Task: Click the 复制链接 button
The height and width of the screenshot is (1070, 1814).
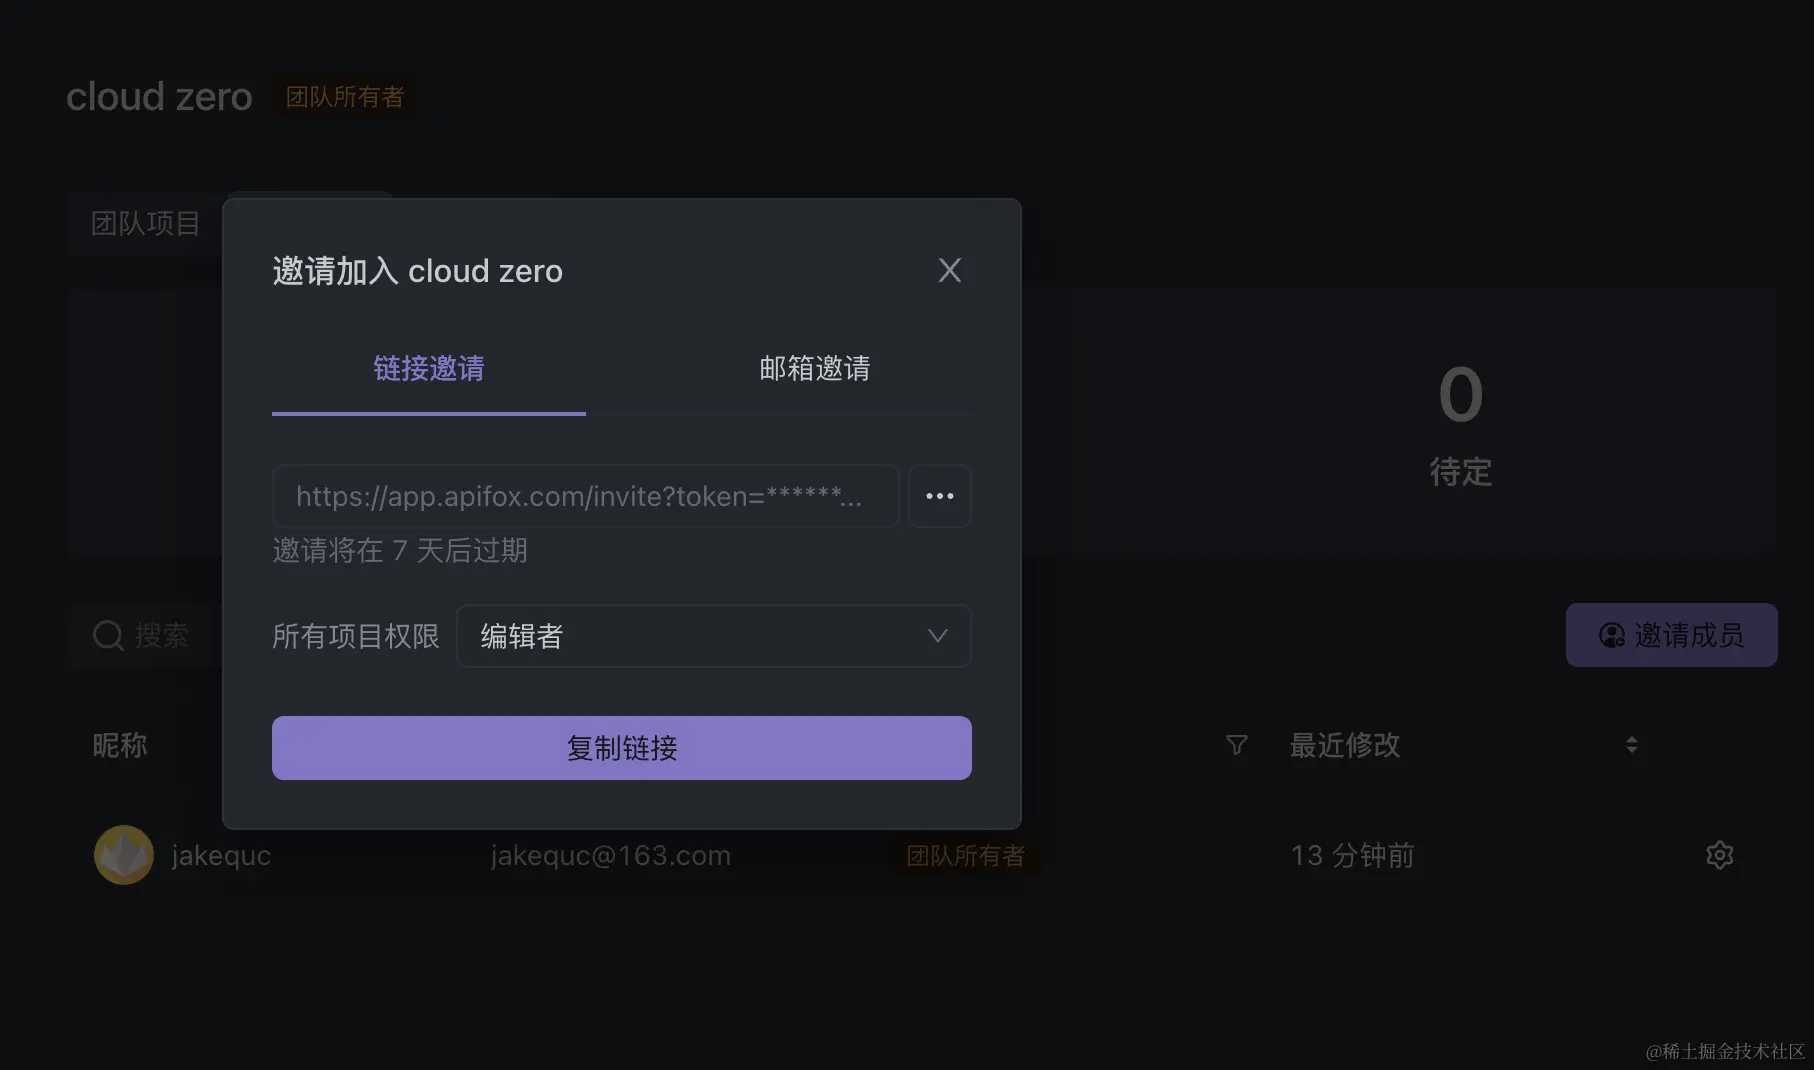Action: coord(622,748)
